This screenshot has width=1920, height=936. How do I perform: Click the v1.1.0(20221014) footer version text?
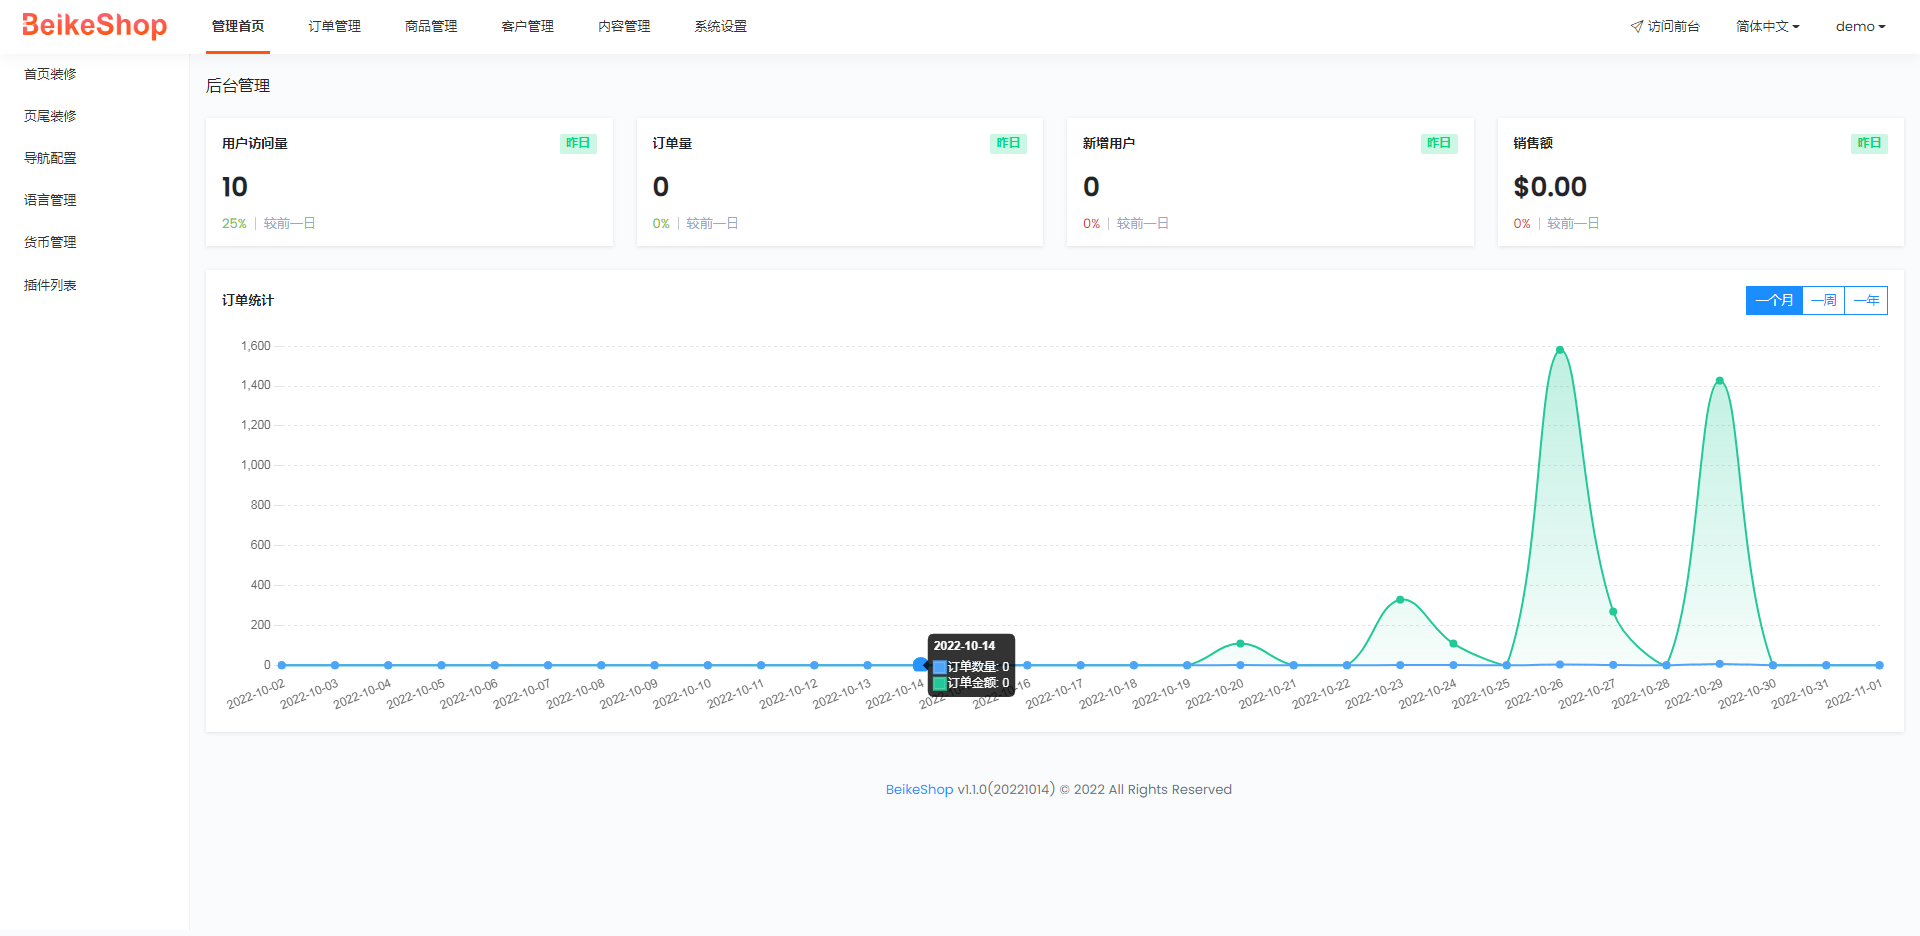click(x=1006, y=789)
